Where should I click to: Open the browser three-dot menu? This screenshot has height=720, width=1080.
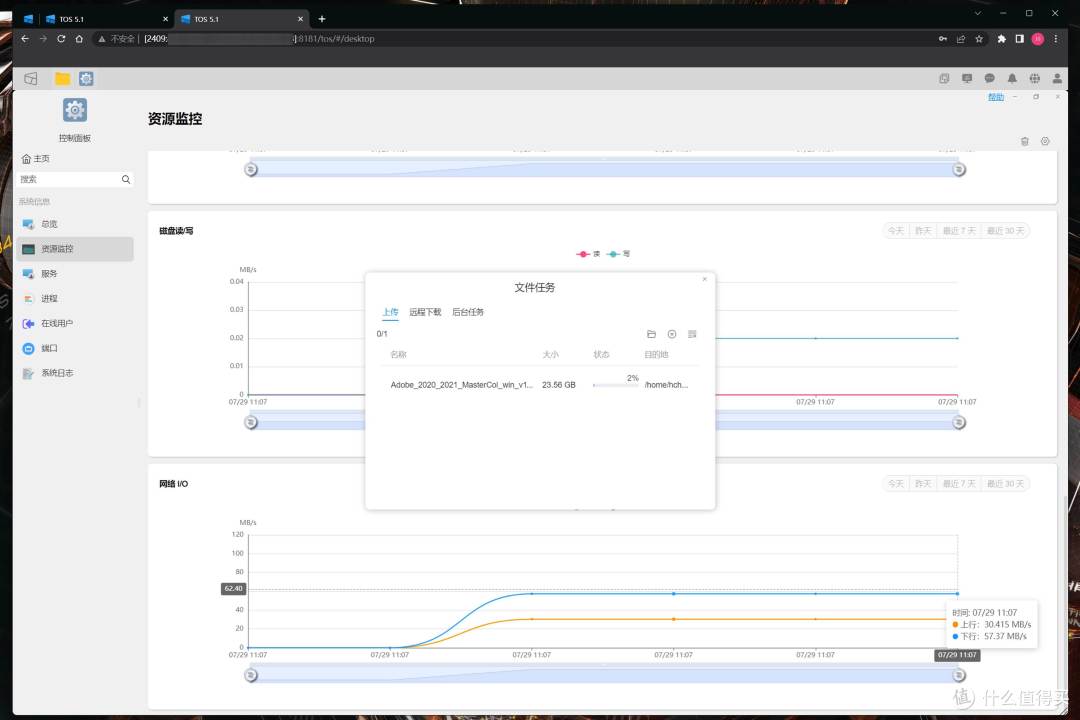[1056, 39]
